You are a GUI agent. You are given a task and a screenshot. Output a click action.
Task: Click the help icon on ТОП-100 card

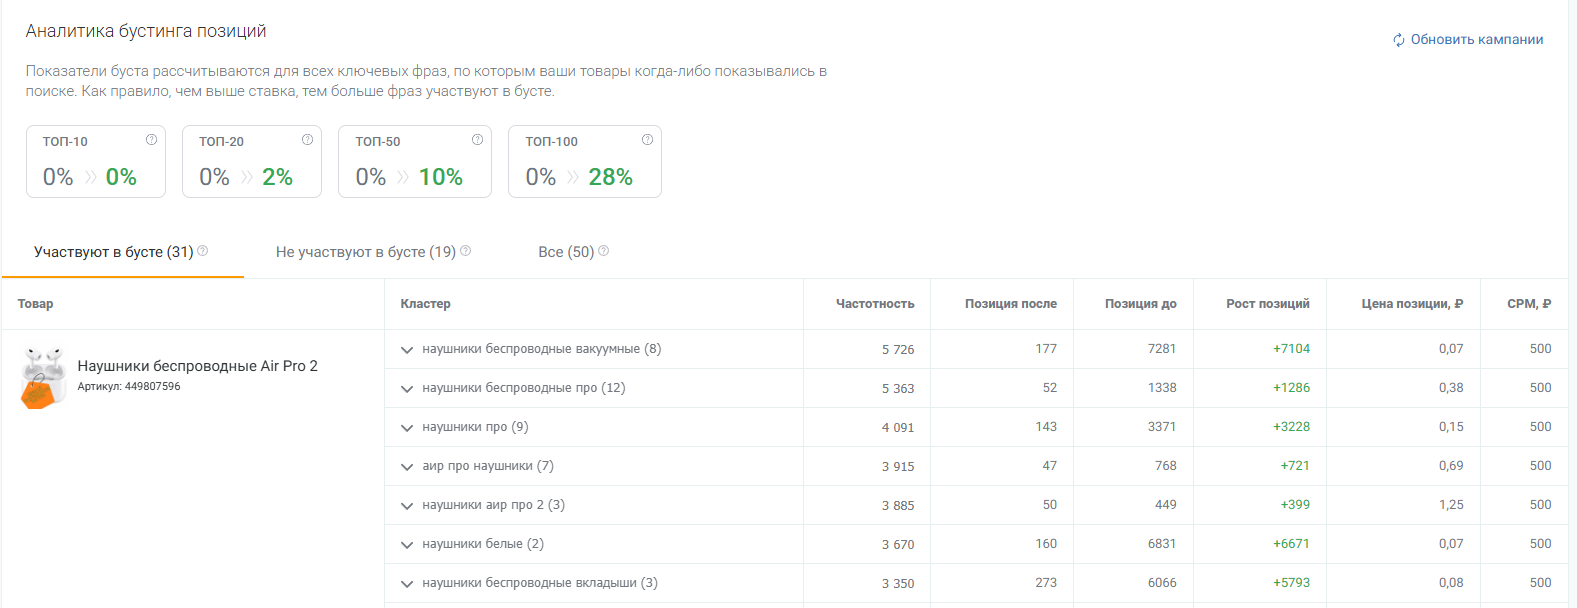(x=647, y=140)
